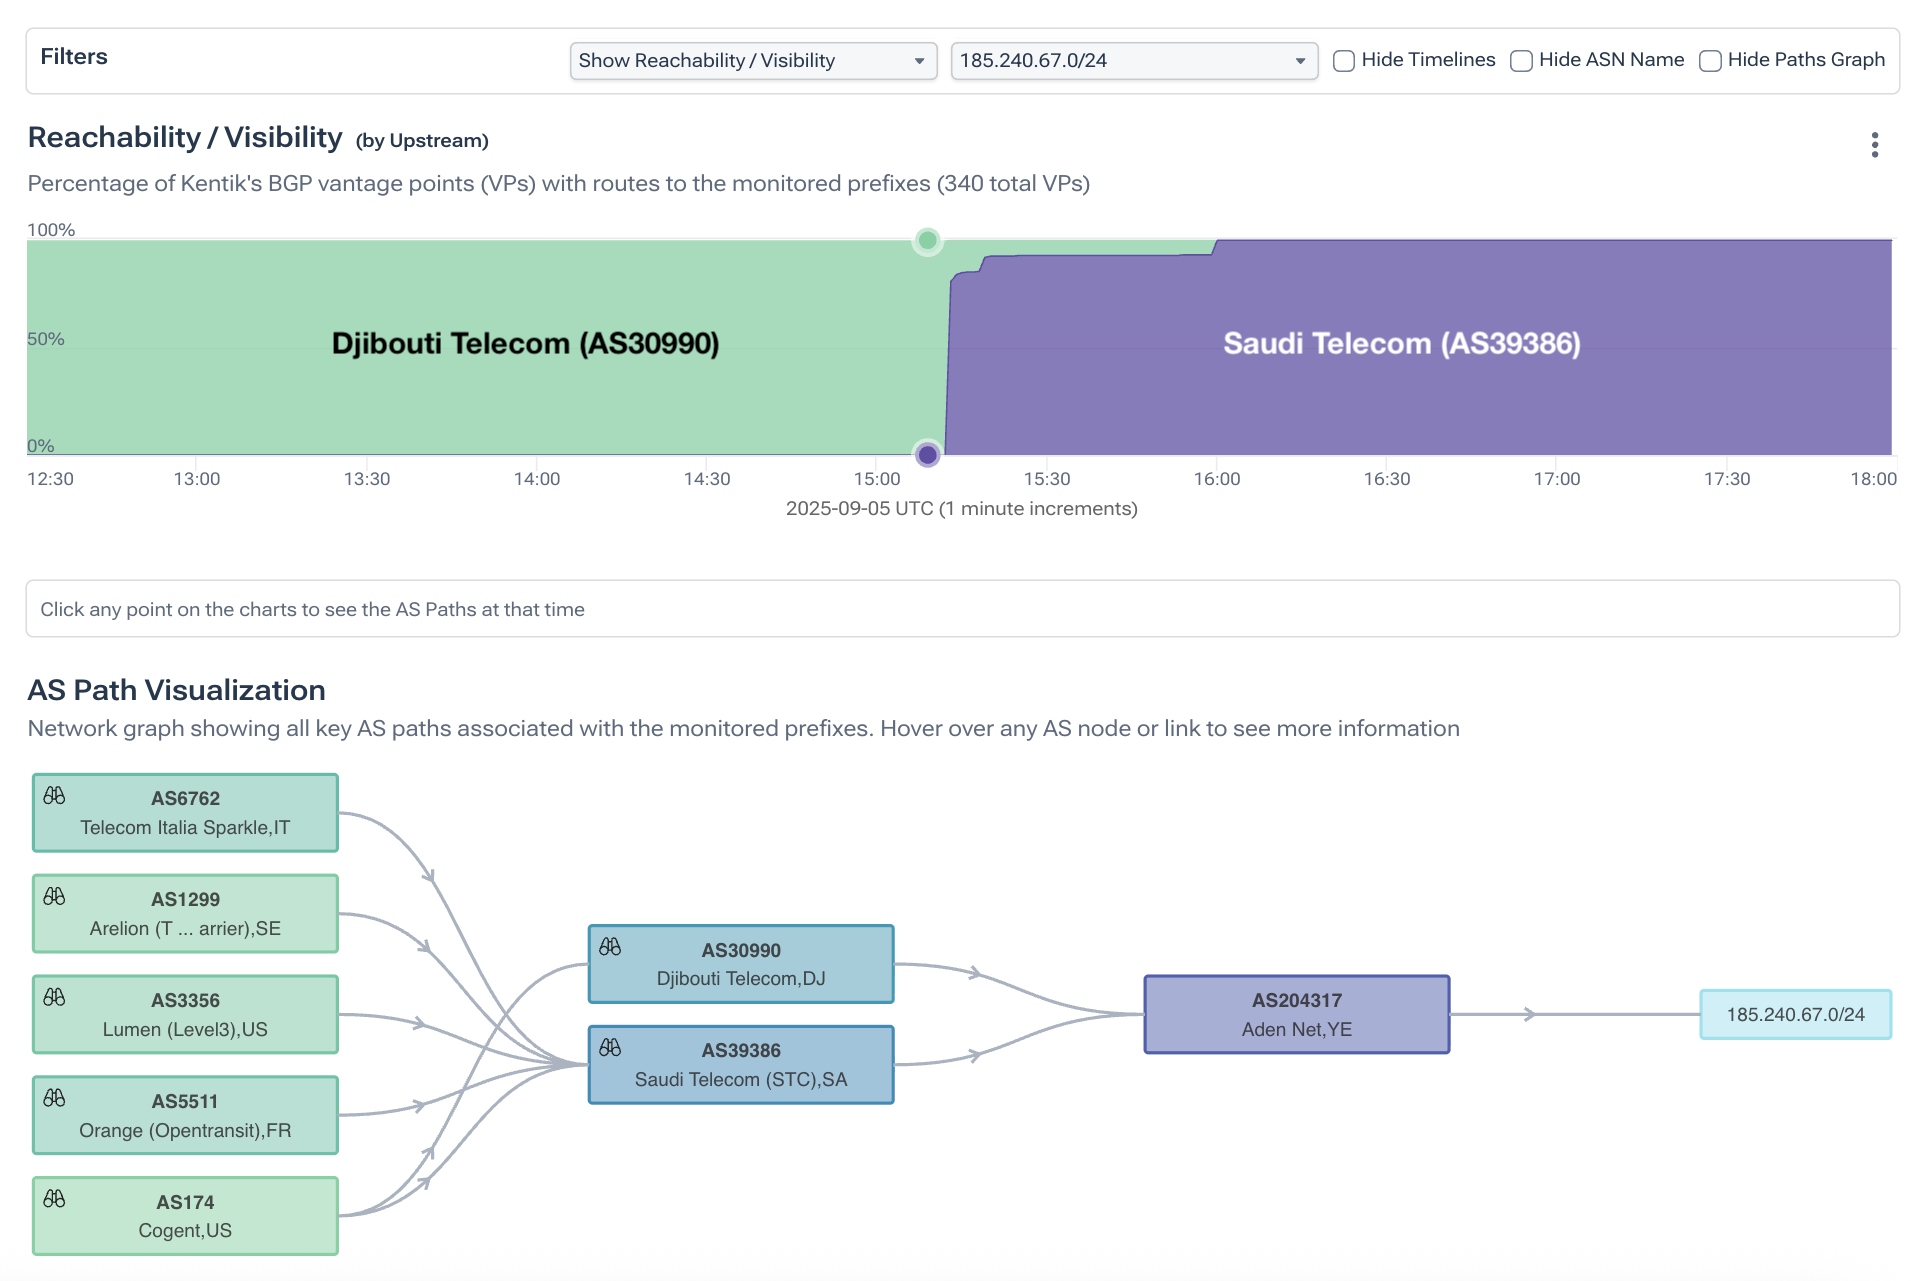Click the 15:30 label on the time axis
The image size is (1928, 1281).
pos(1047,479)
